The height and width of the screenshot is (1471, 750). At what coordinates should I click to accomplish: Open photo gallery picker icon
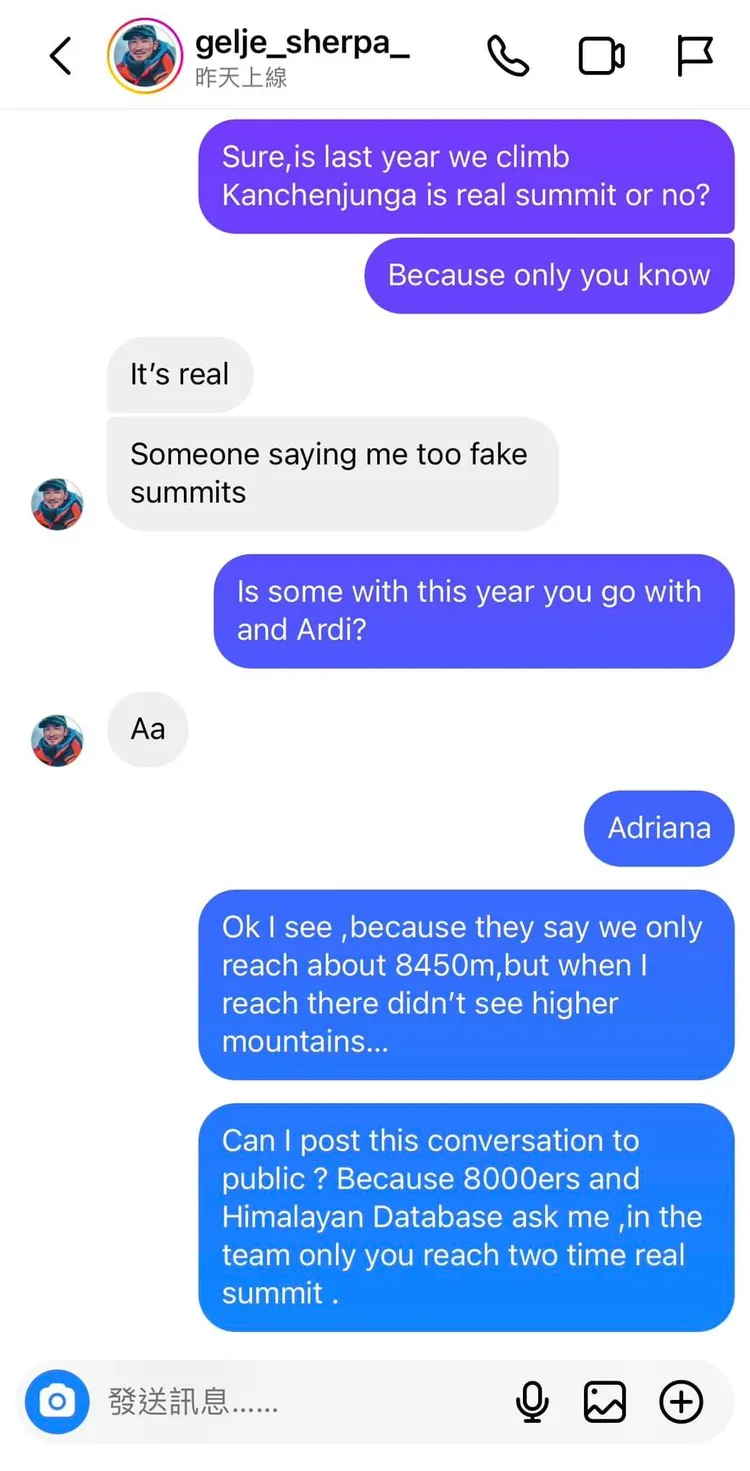coord(605,1402)
